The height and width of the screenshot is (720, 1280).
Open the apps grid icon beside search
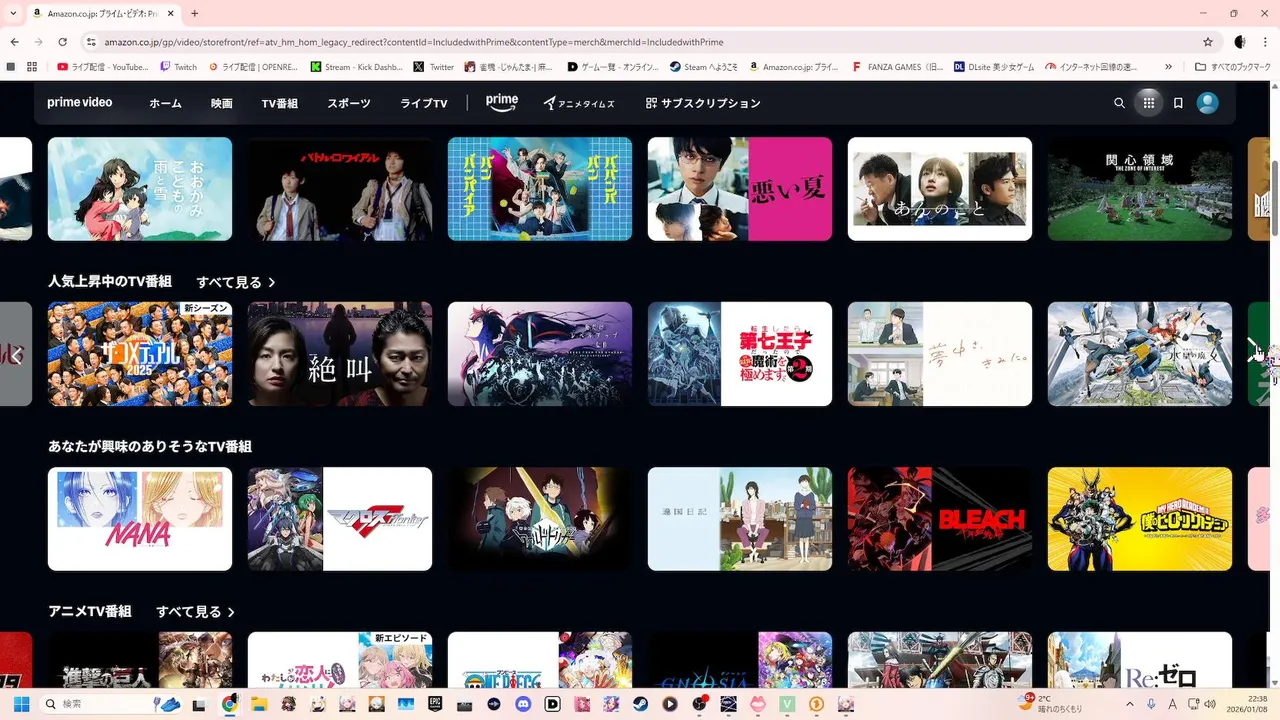pyautogui.click(x=1148, y=103)
